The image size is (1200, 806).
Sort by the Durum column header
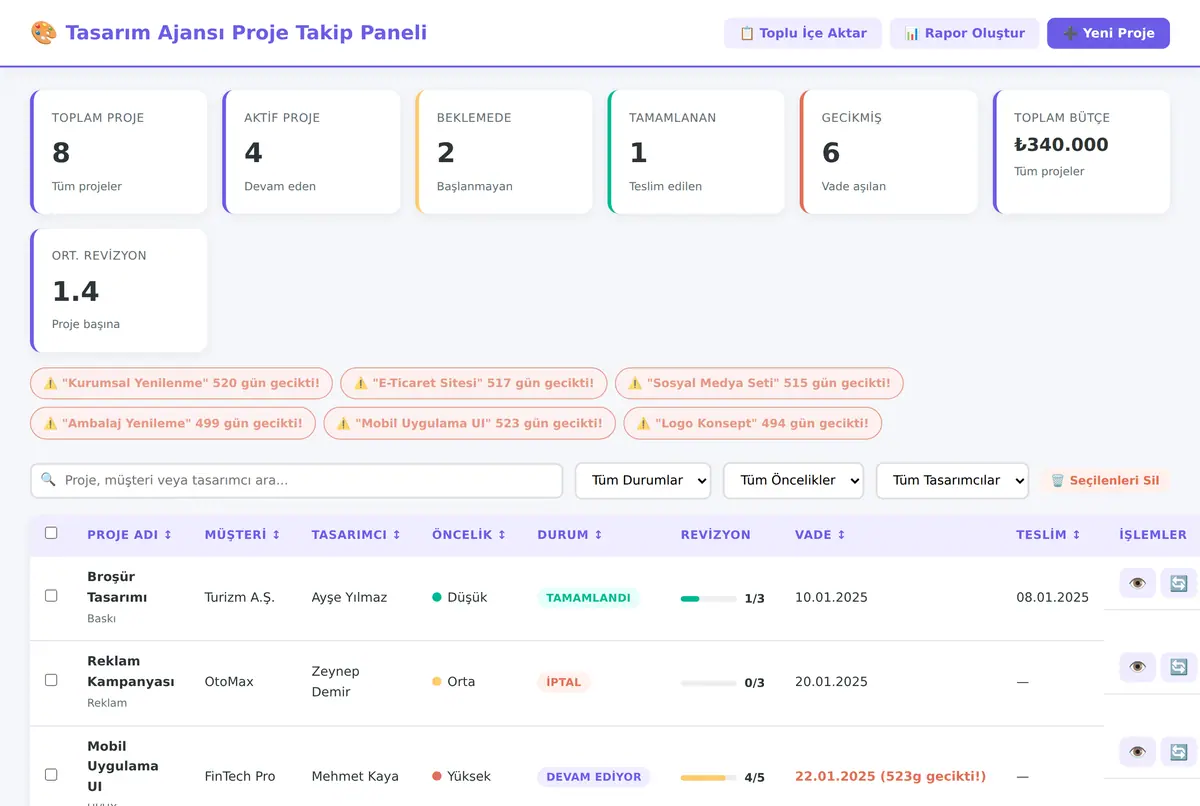(x=570, y=535)
